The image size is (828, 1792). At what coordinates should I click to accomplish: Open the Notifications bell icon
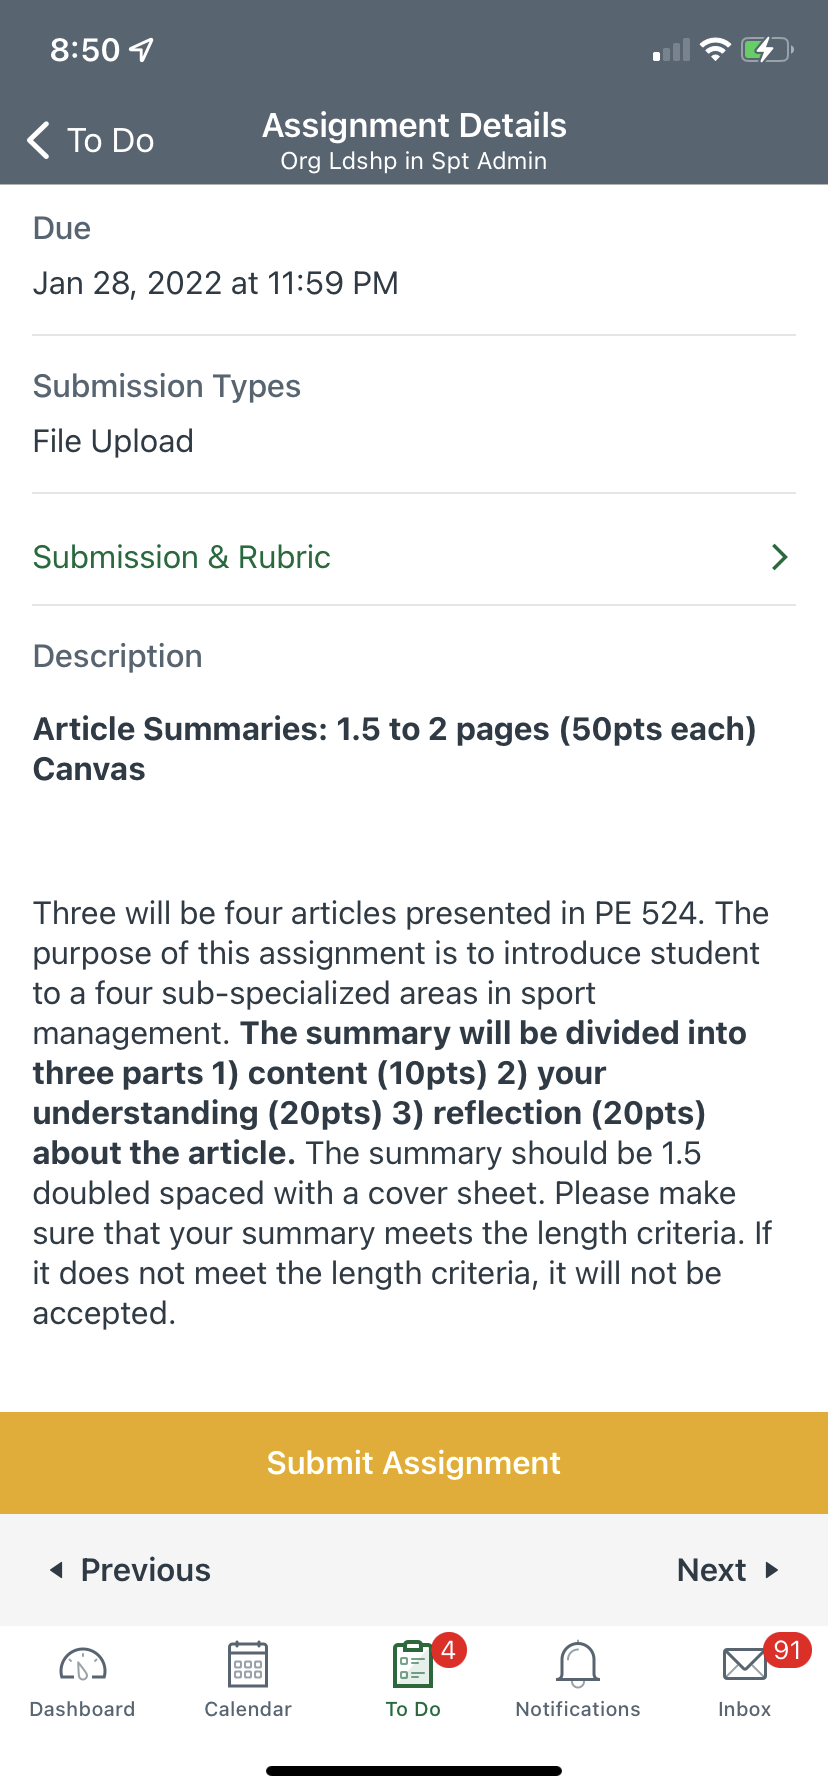click(578, 1665)
